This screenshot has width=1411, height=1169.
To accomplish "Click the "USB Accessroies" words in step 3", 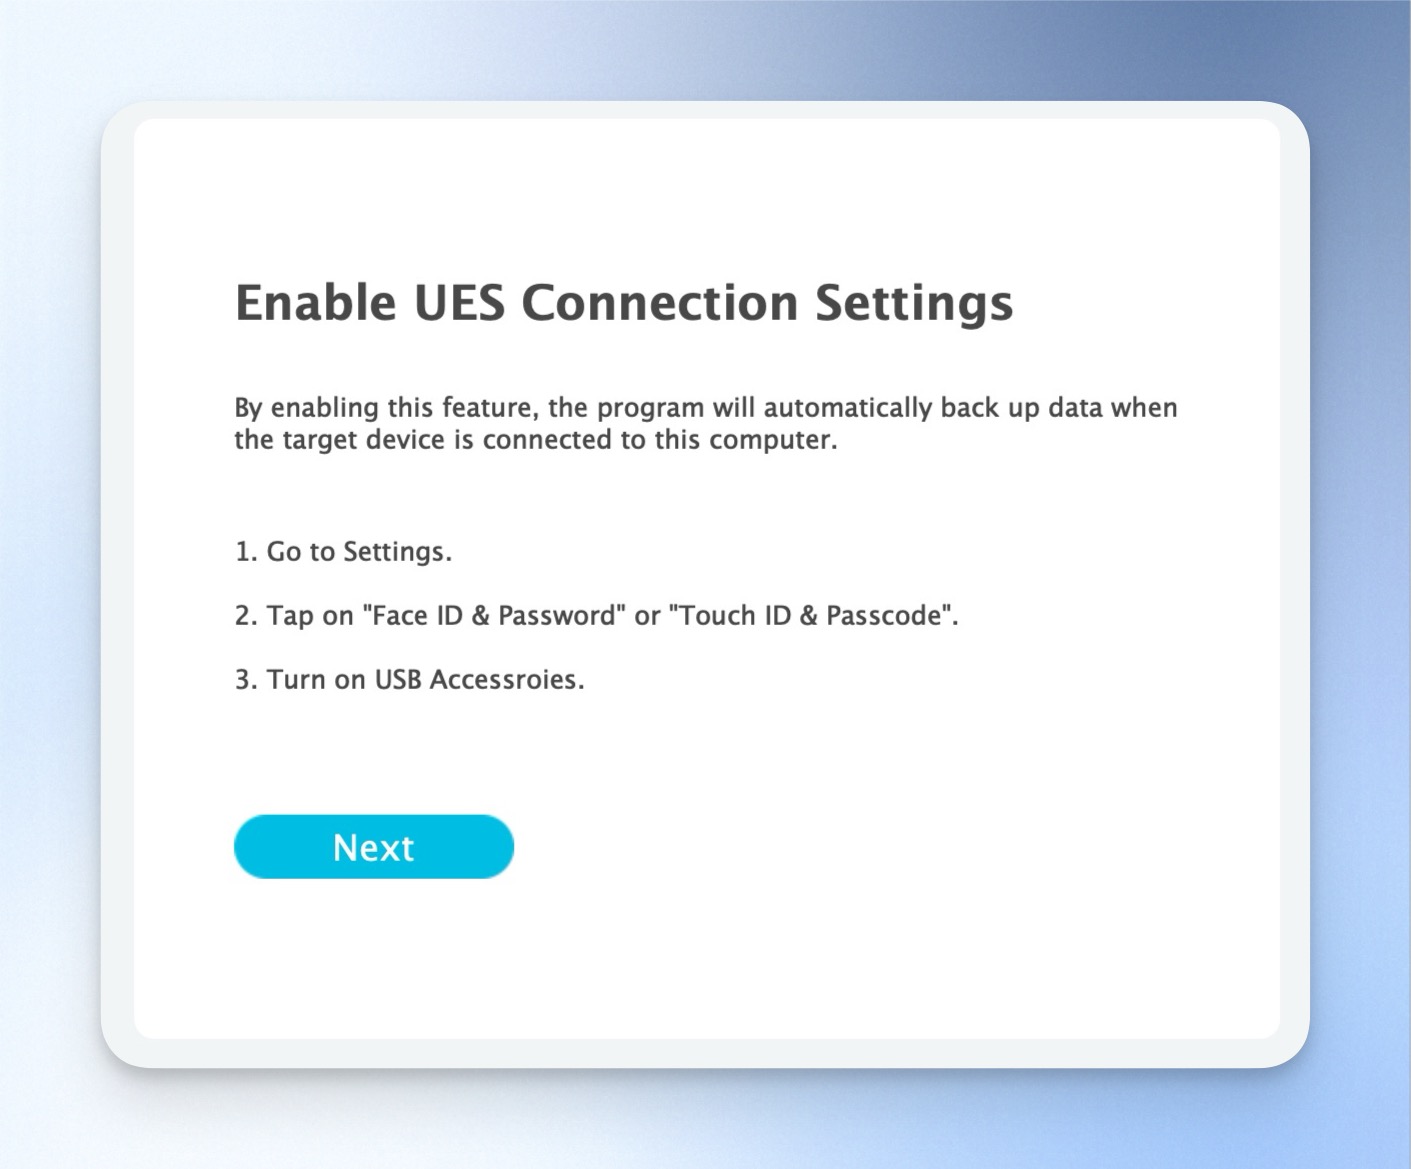I will coord(476,680).
